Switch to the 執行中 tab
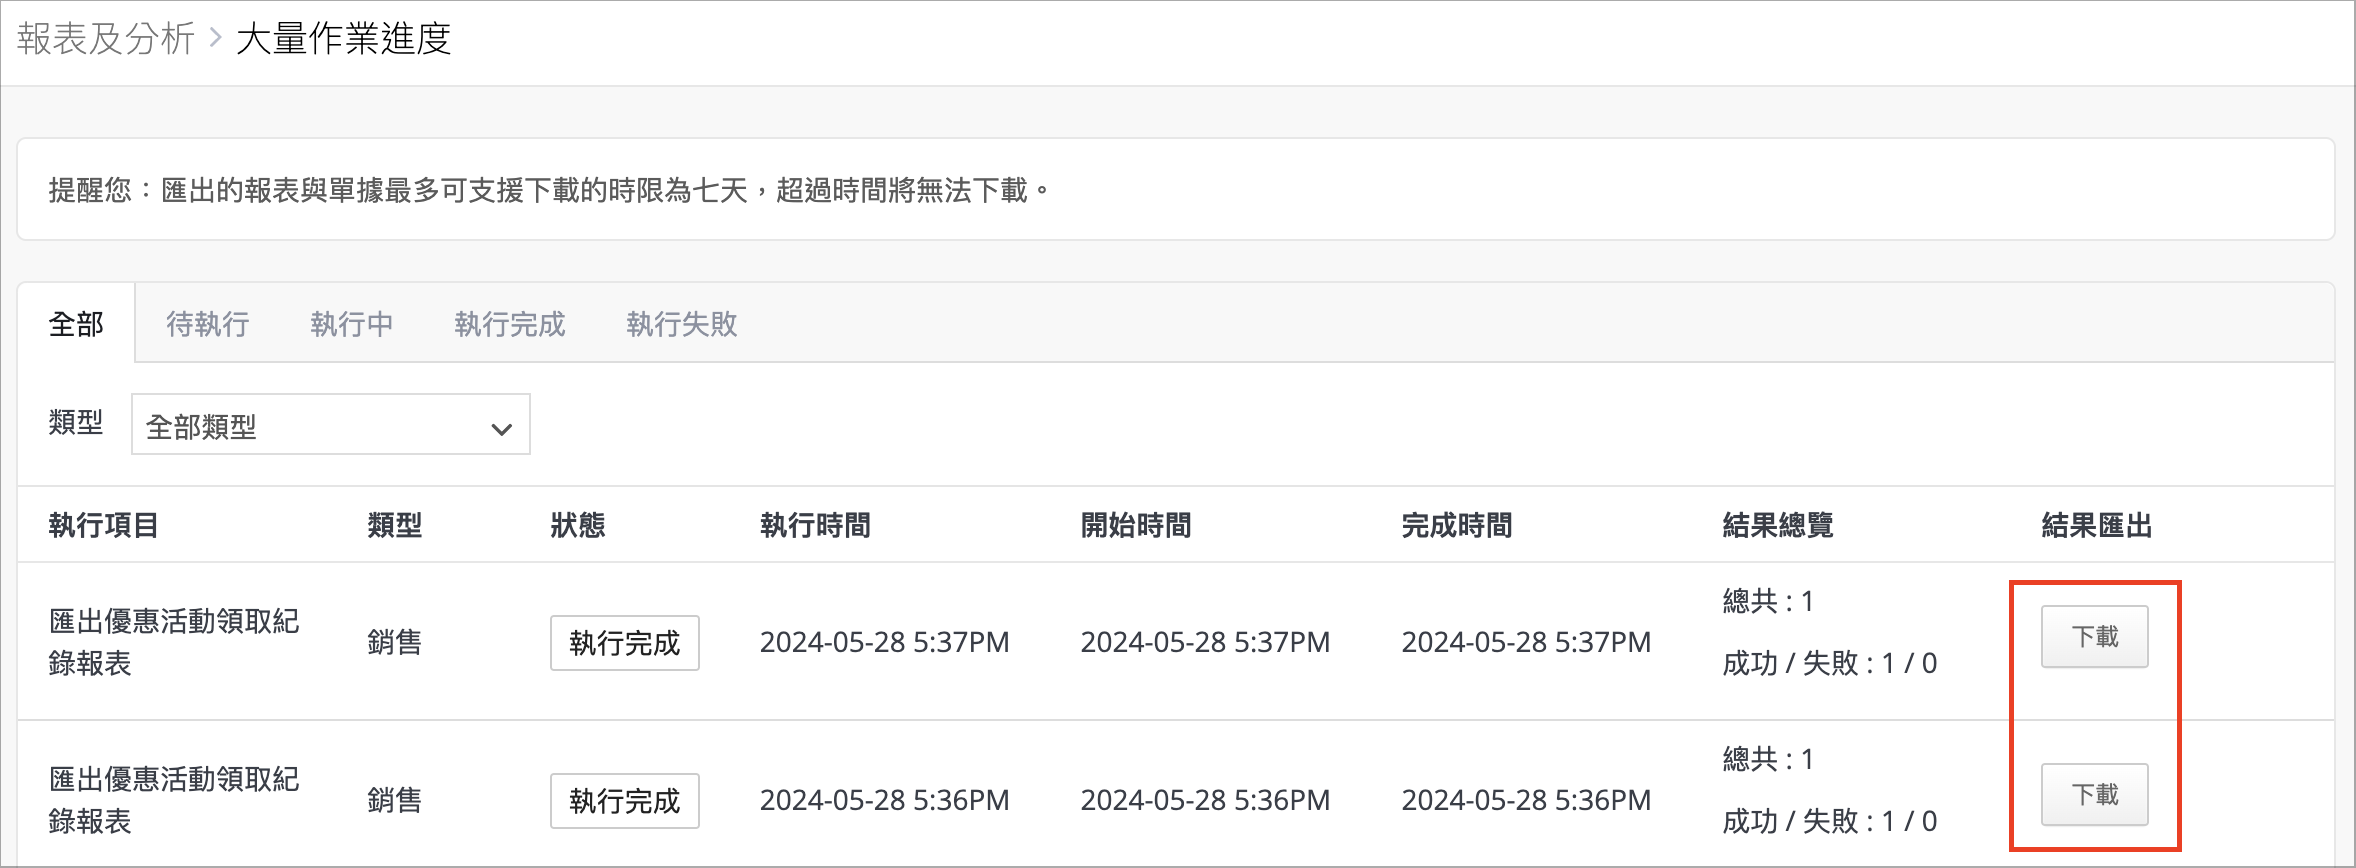This screenshot has height=868, width=2356. (351, 324)
